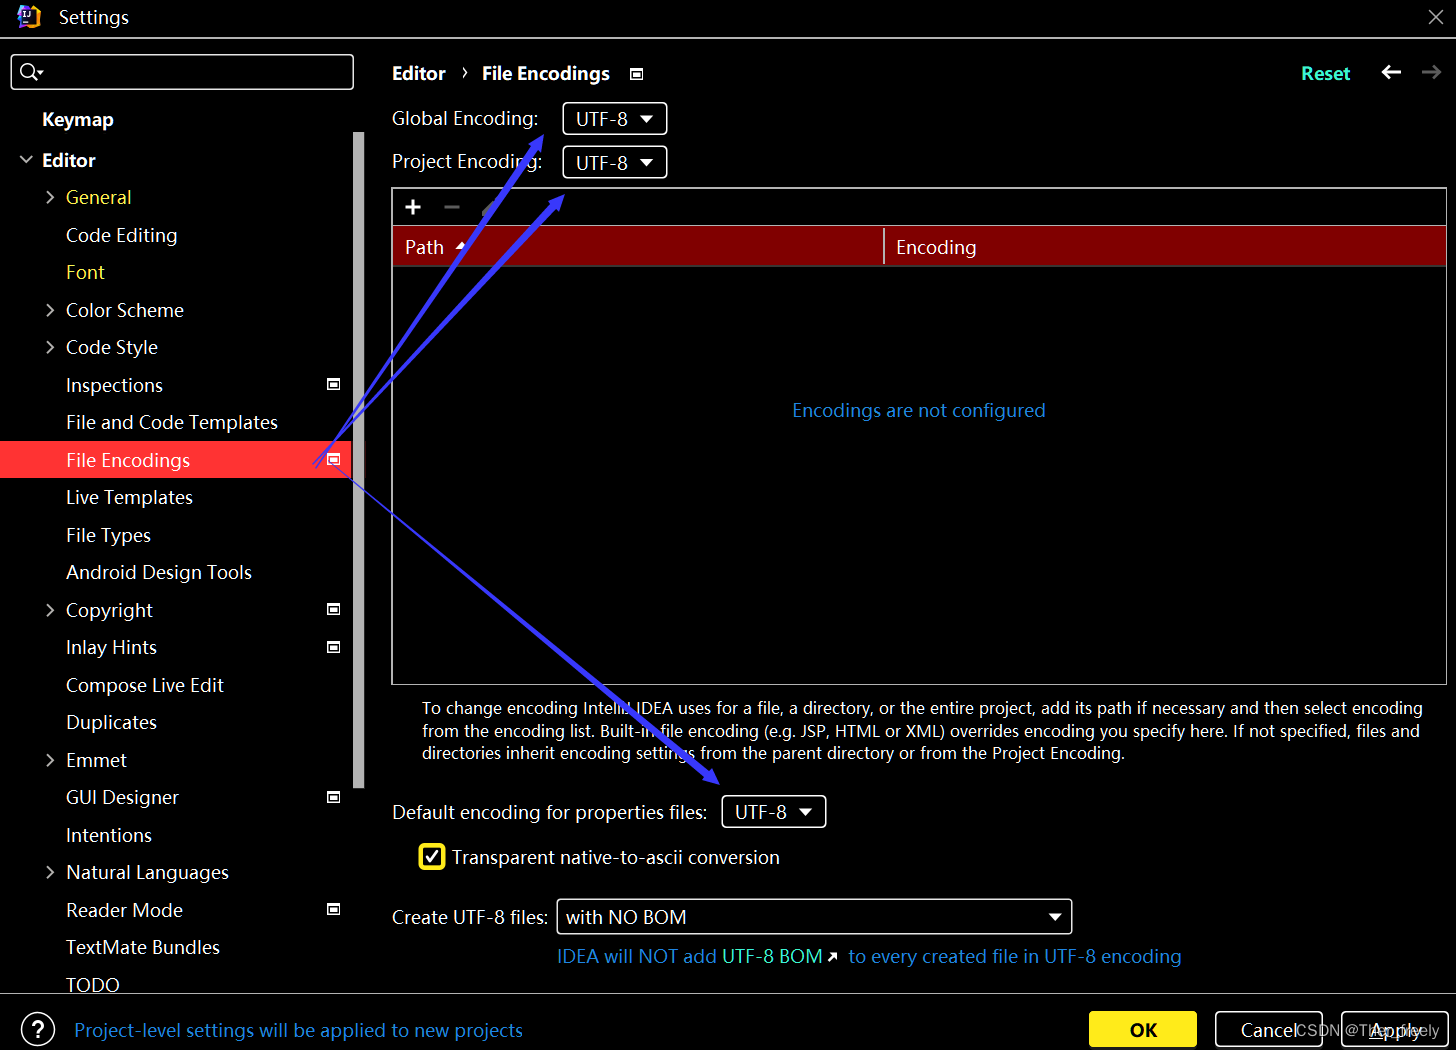
Task: Toggle Transparent native-to-ascii conversion checkbox
Action: (431, 857)
